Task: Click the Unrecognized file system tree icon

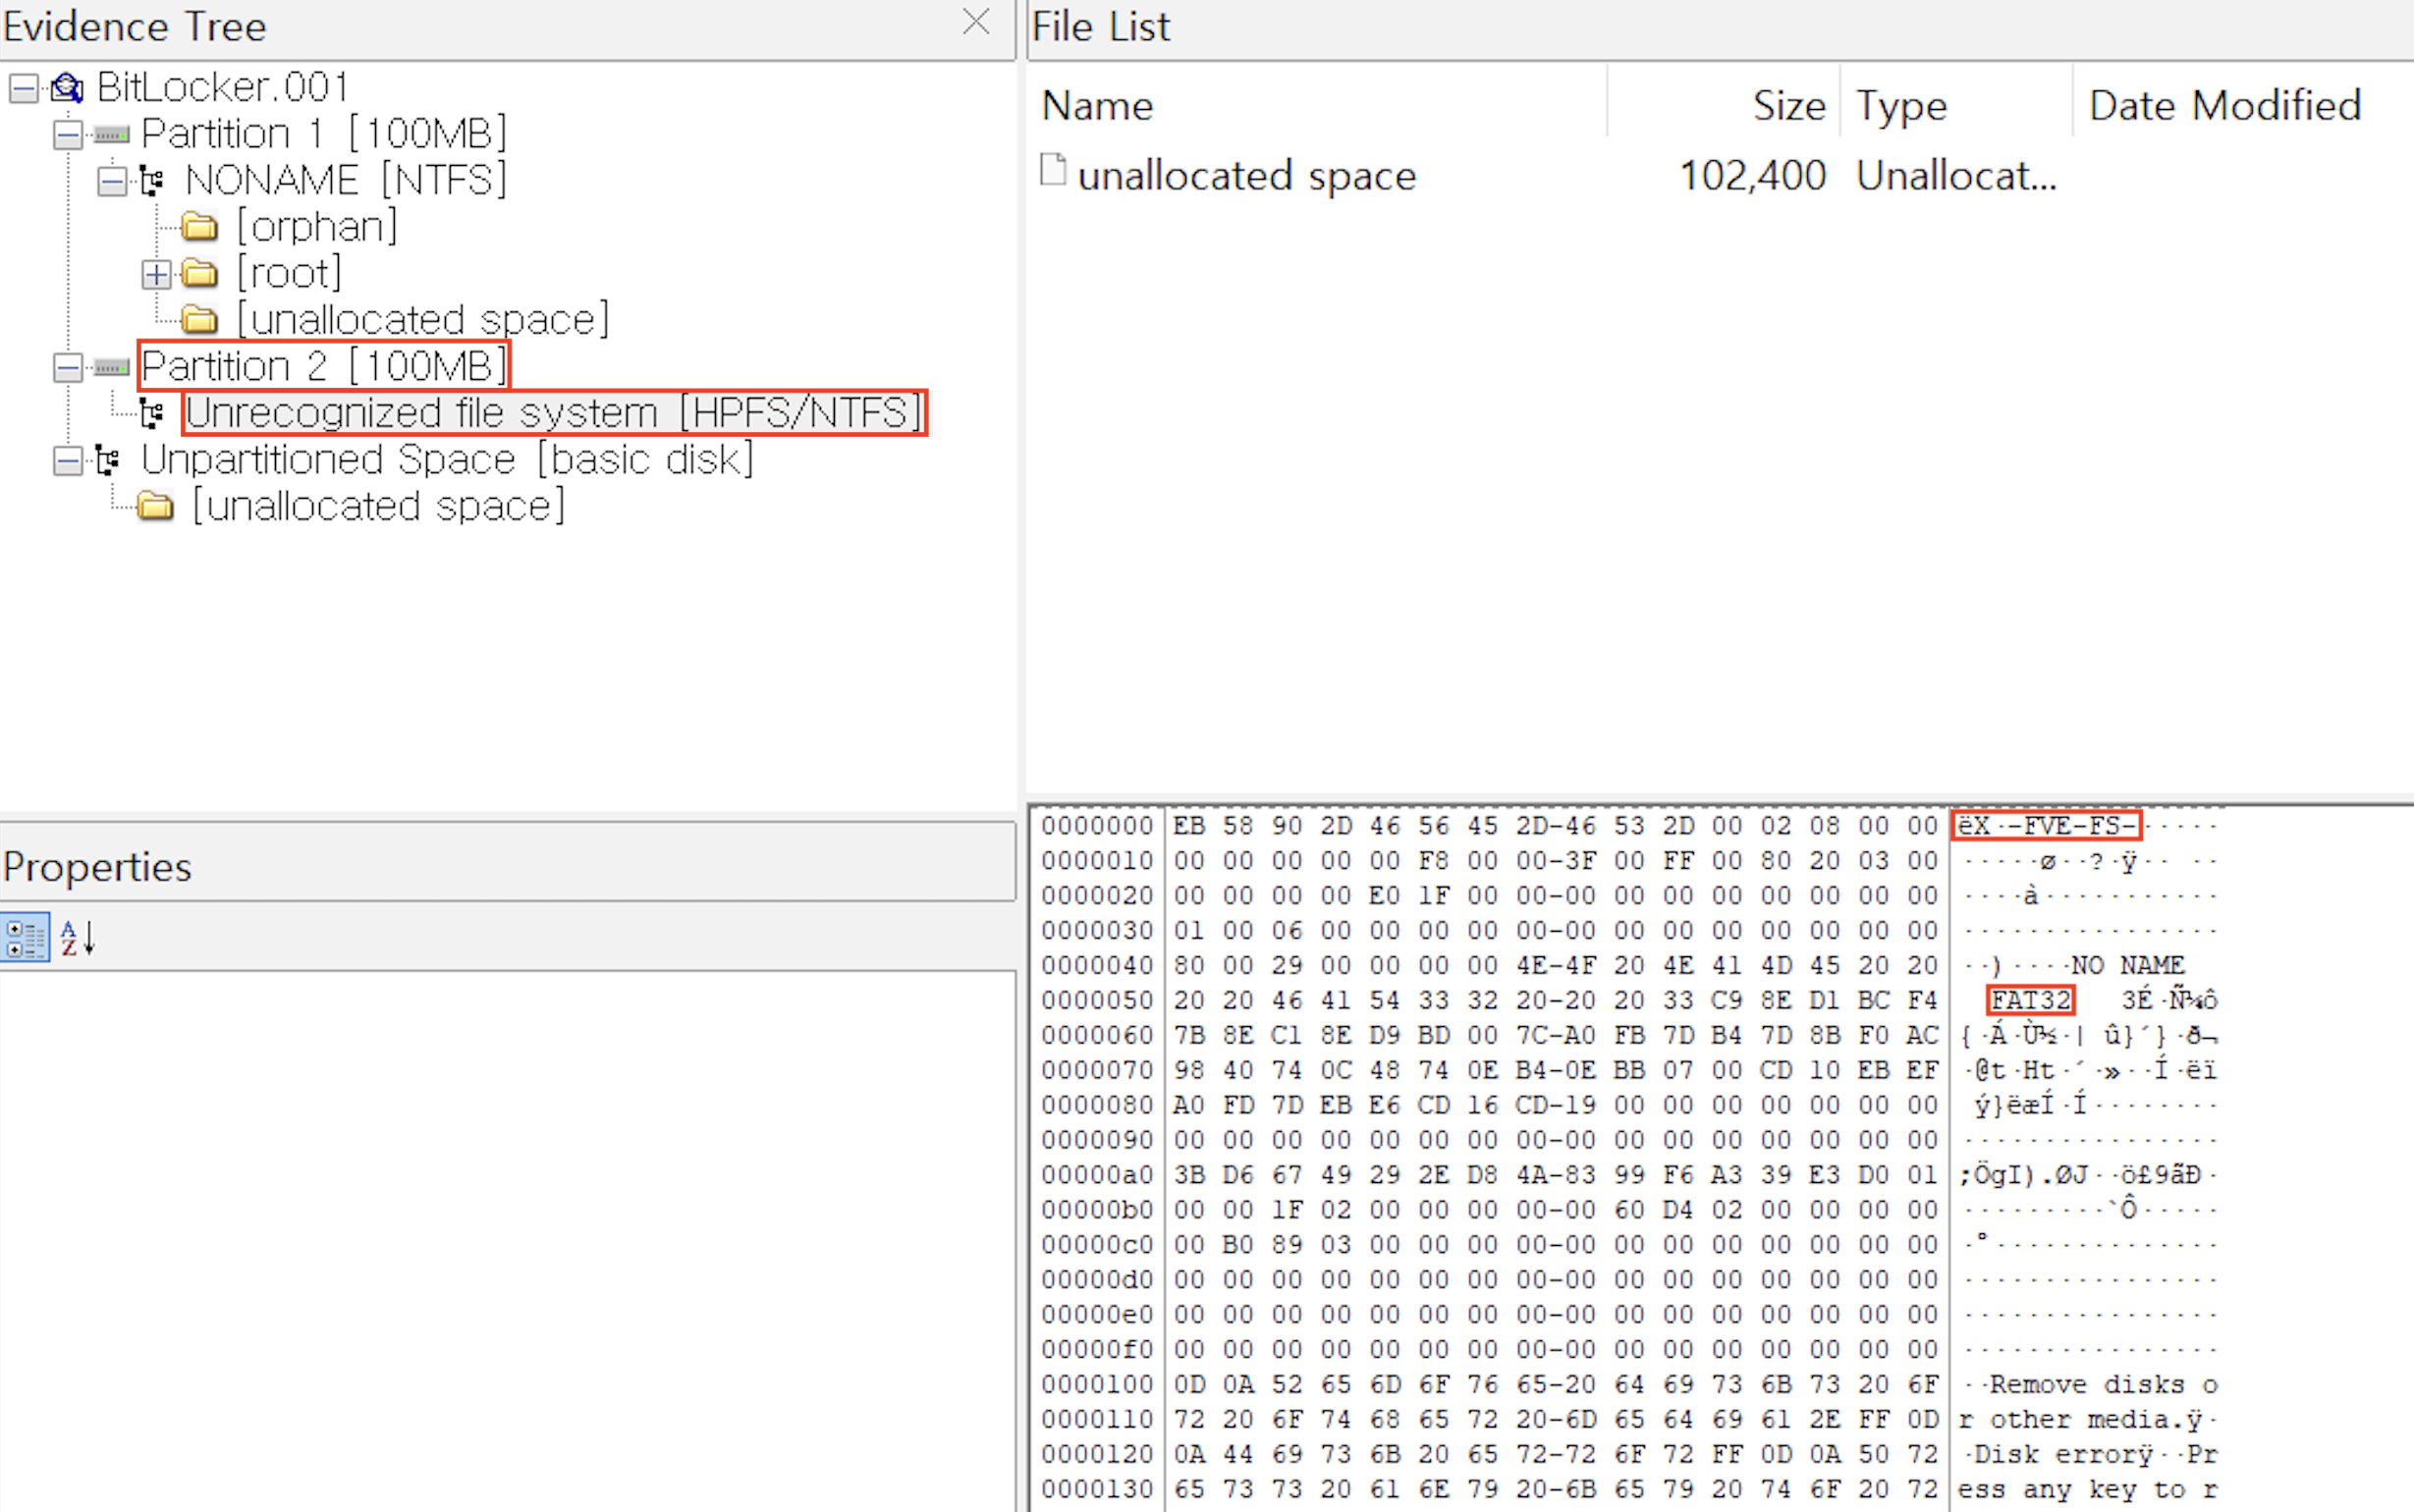Action: [x=152, y=413]
